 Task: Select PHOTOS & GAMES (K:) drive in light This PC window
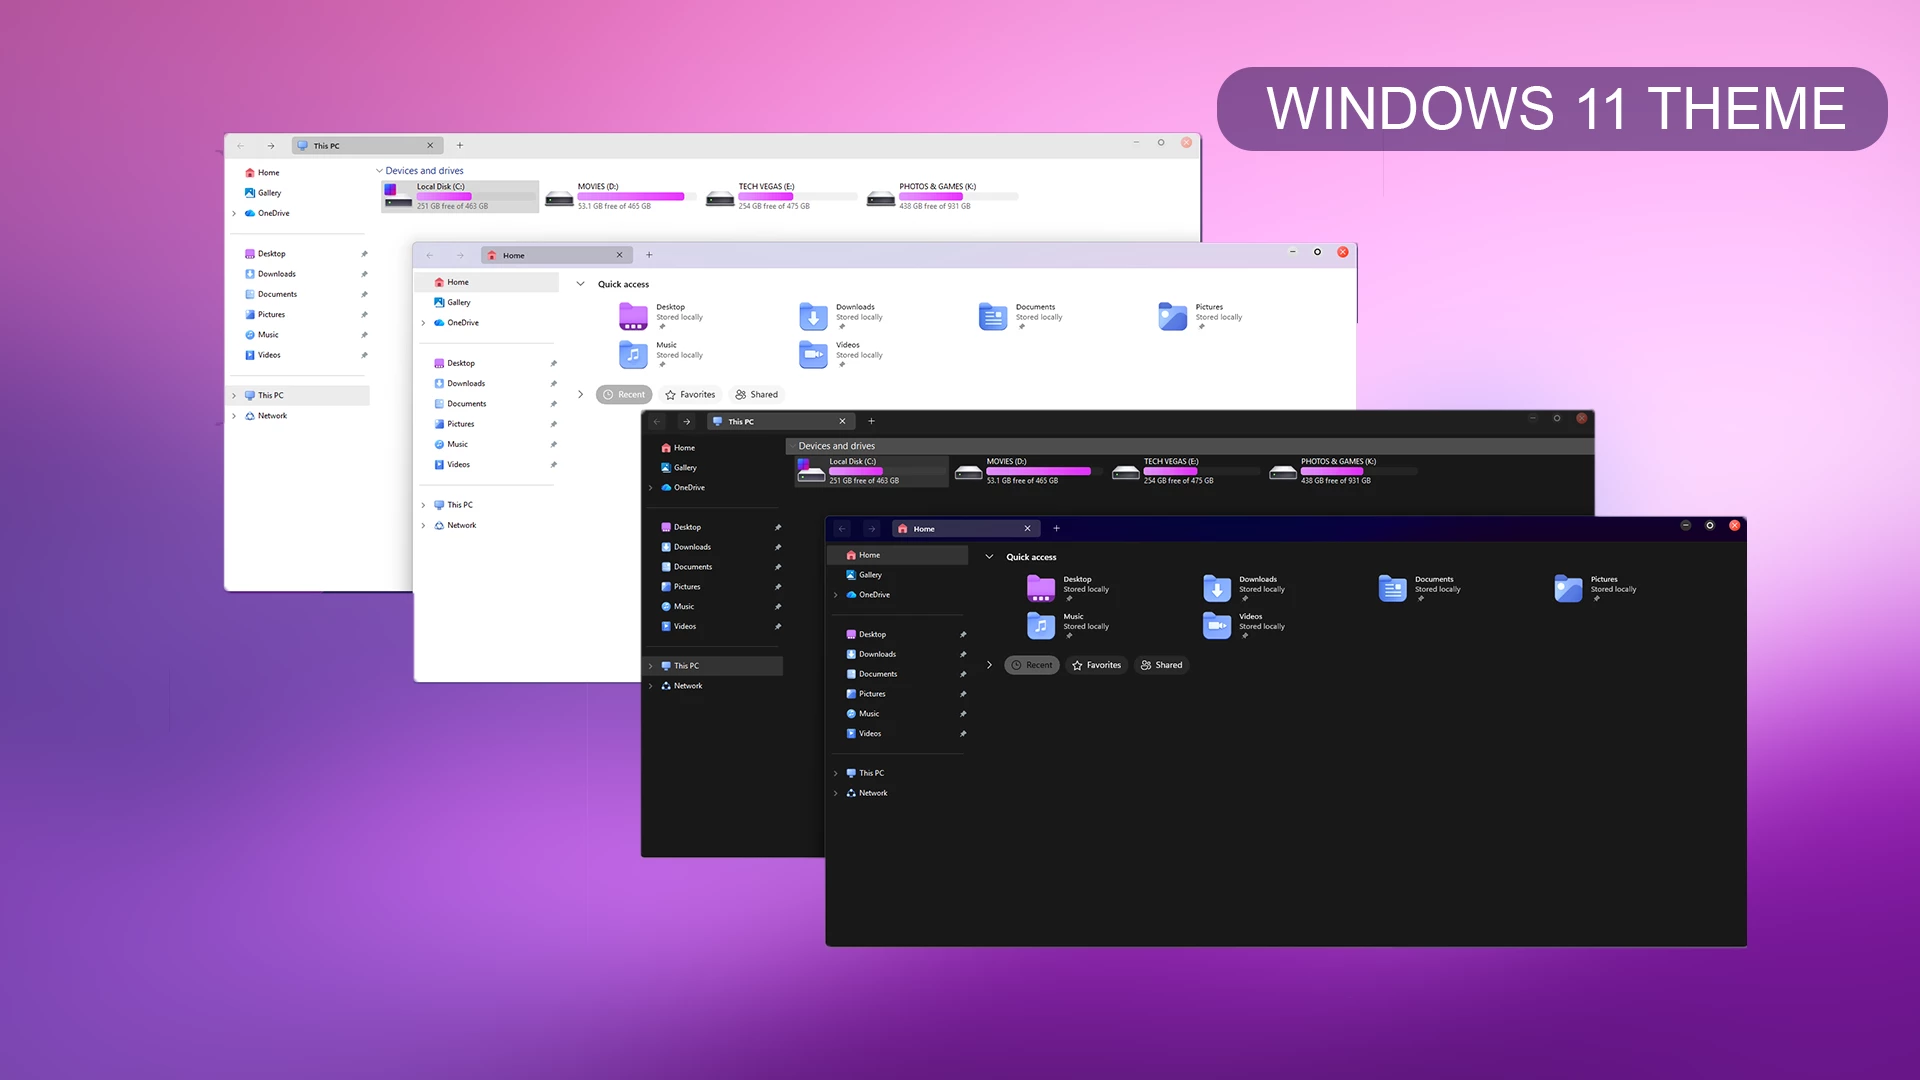(x=942, y=196)
